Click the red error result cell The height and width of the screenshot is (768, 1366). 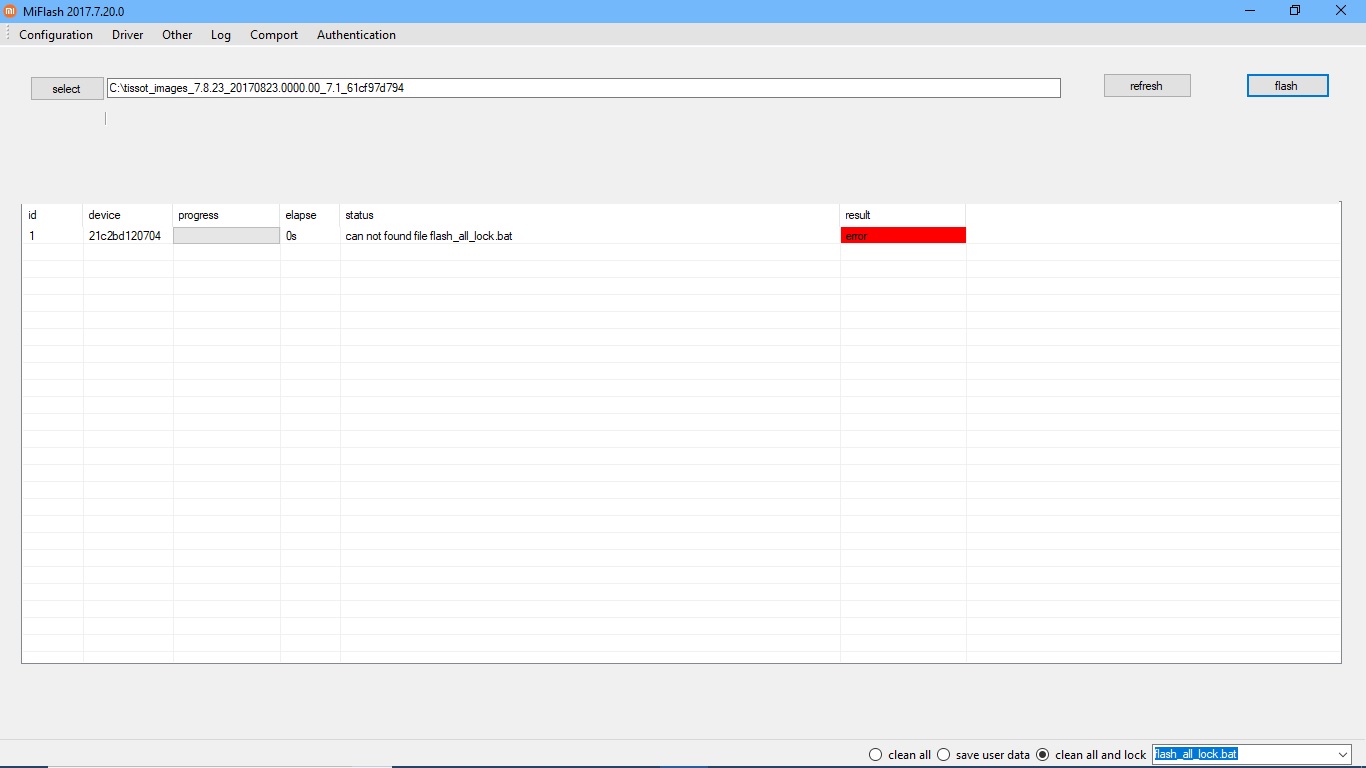coord(903,236)
